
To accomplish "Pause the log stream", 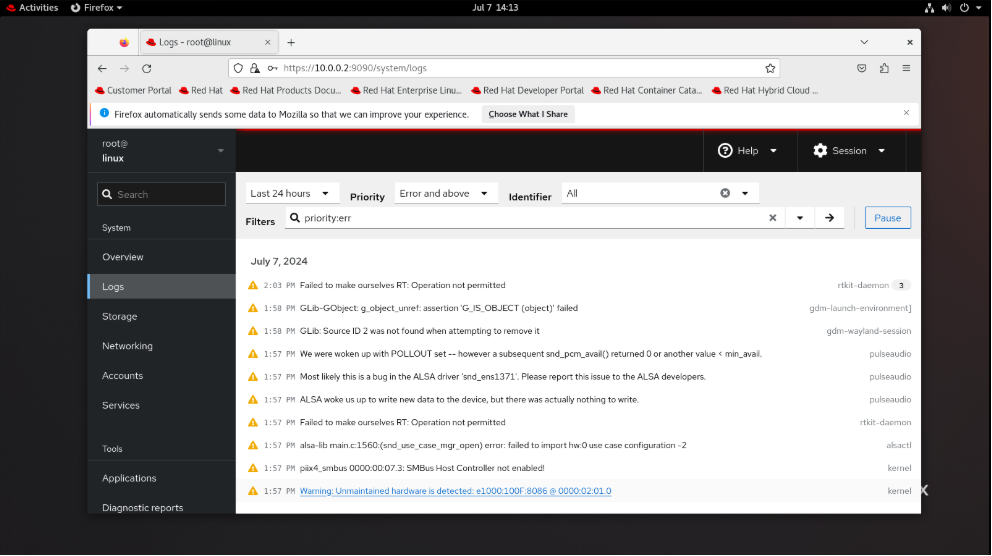I will click(888, 218).
